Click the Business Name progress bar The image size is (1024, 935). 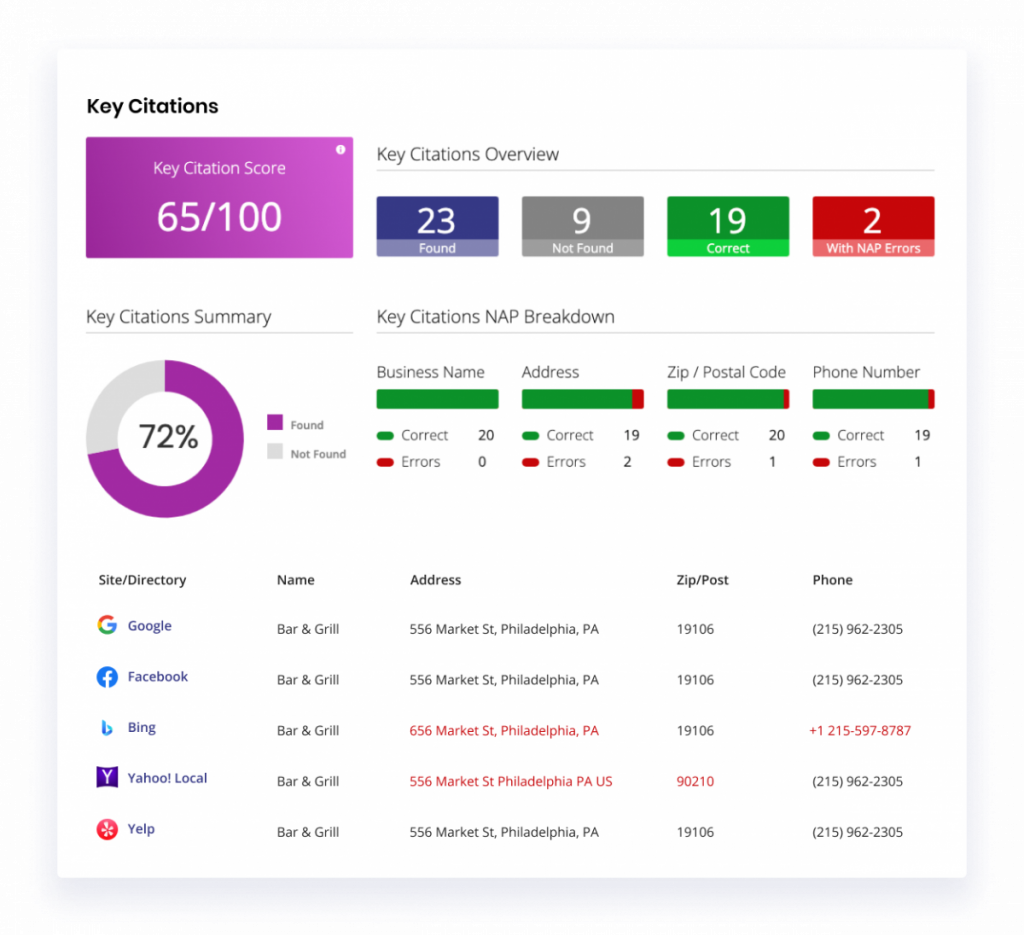438,399
